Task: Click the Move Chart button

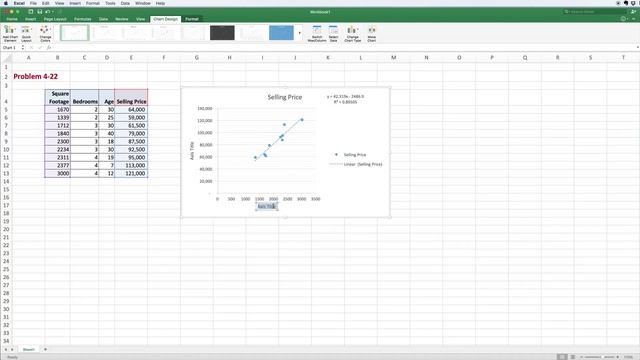Action: pyautogui.click(x=371, y=33)
